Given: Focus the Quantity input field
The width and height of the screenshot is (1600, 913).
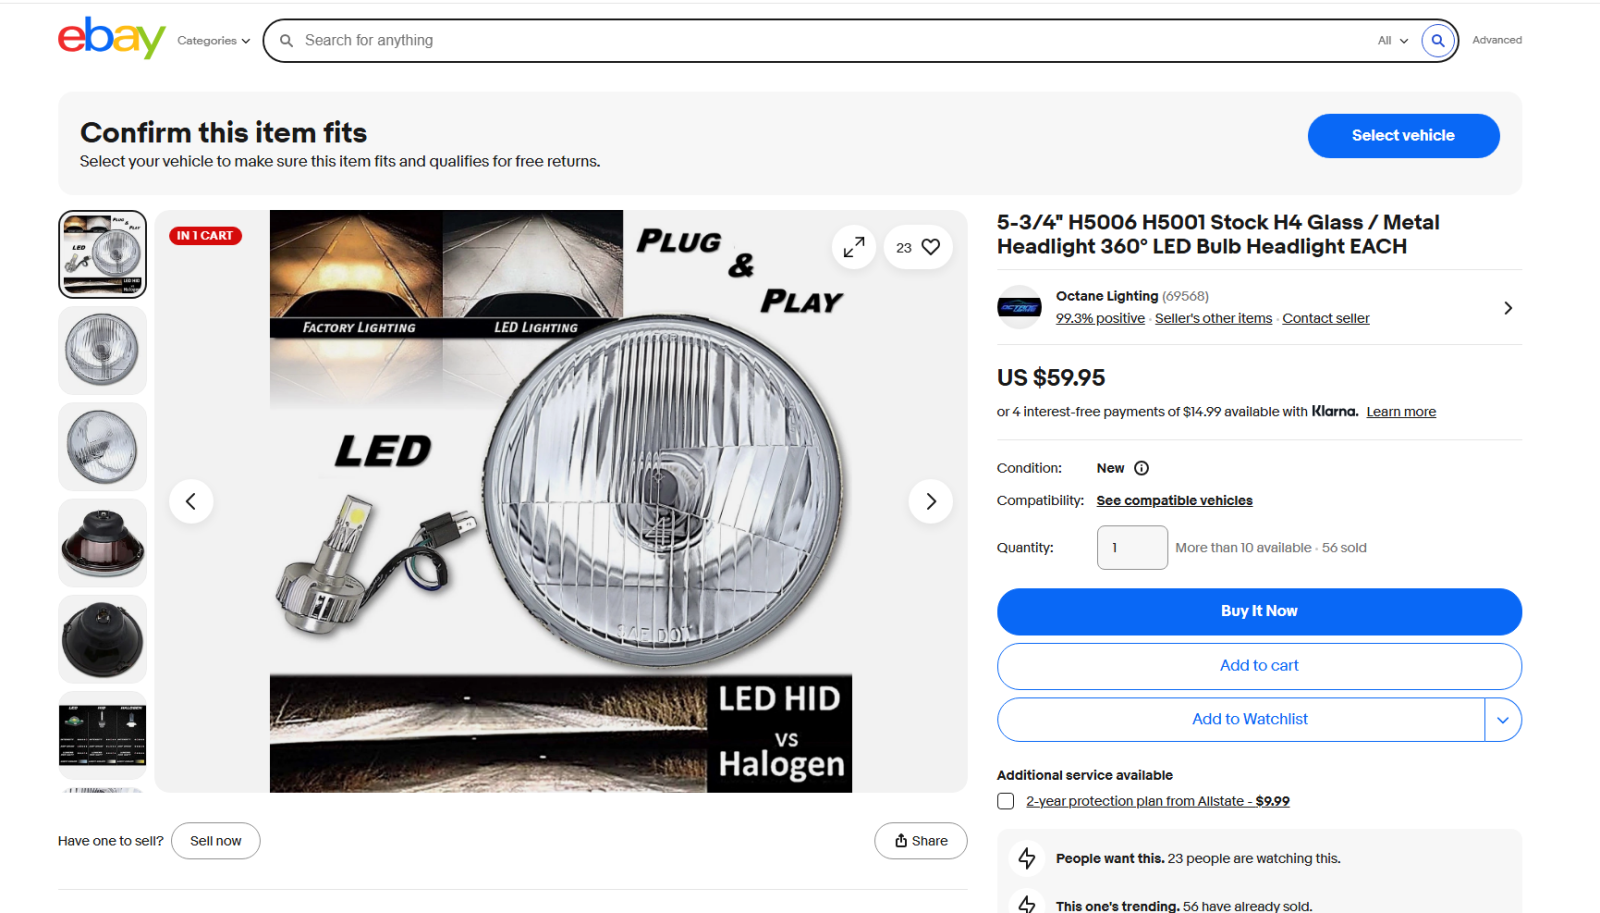Looking at the screenshot, I should click(1132, 548).
